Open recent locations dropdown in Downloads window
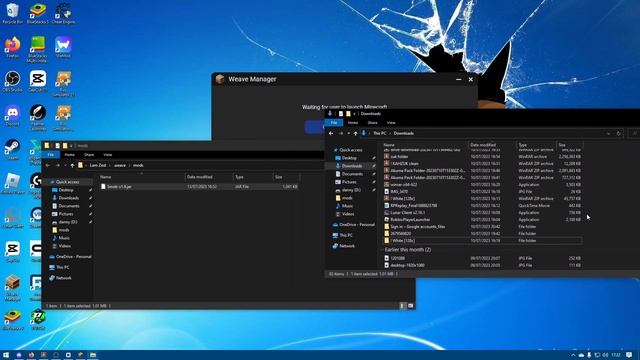 tap(348, 133)
